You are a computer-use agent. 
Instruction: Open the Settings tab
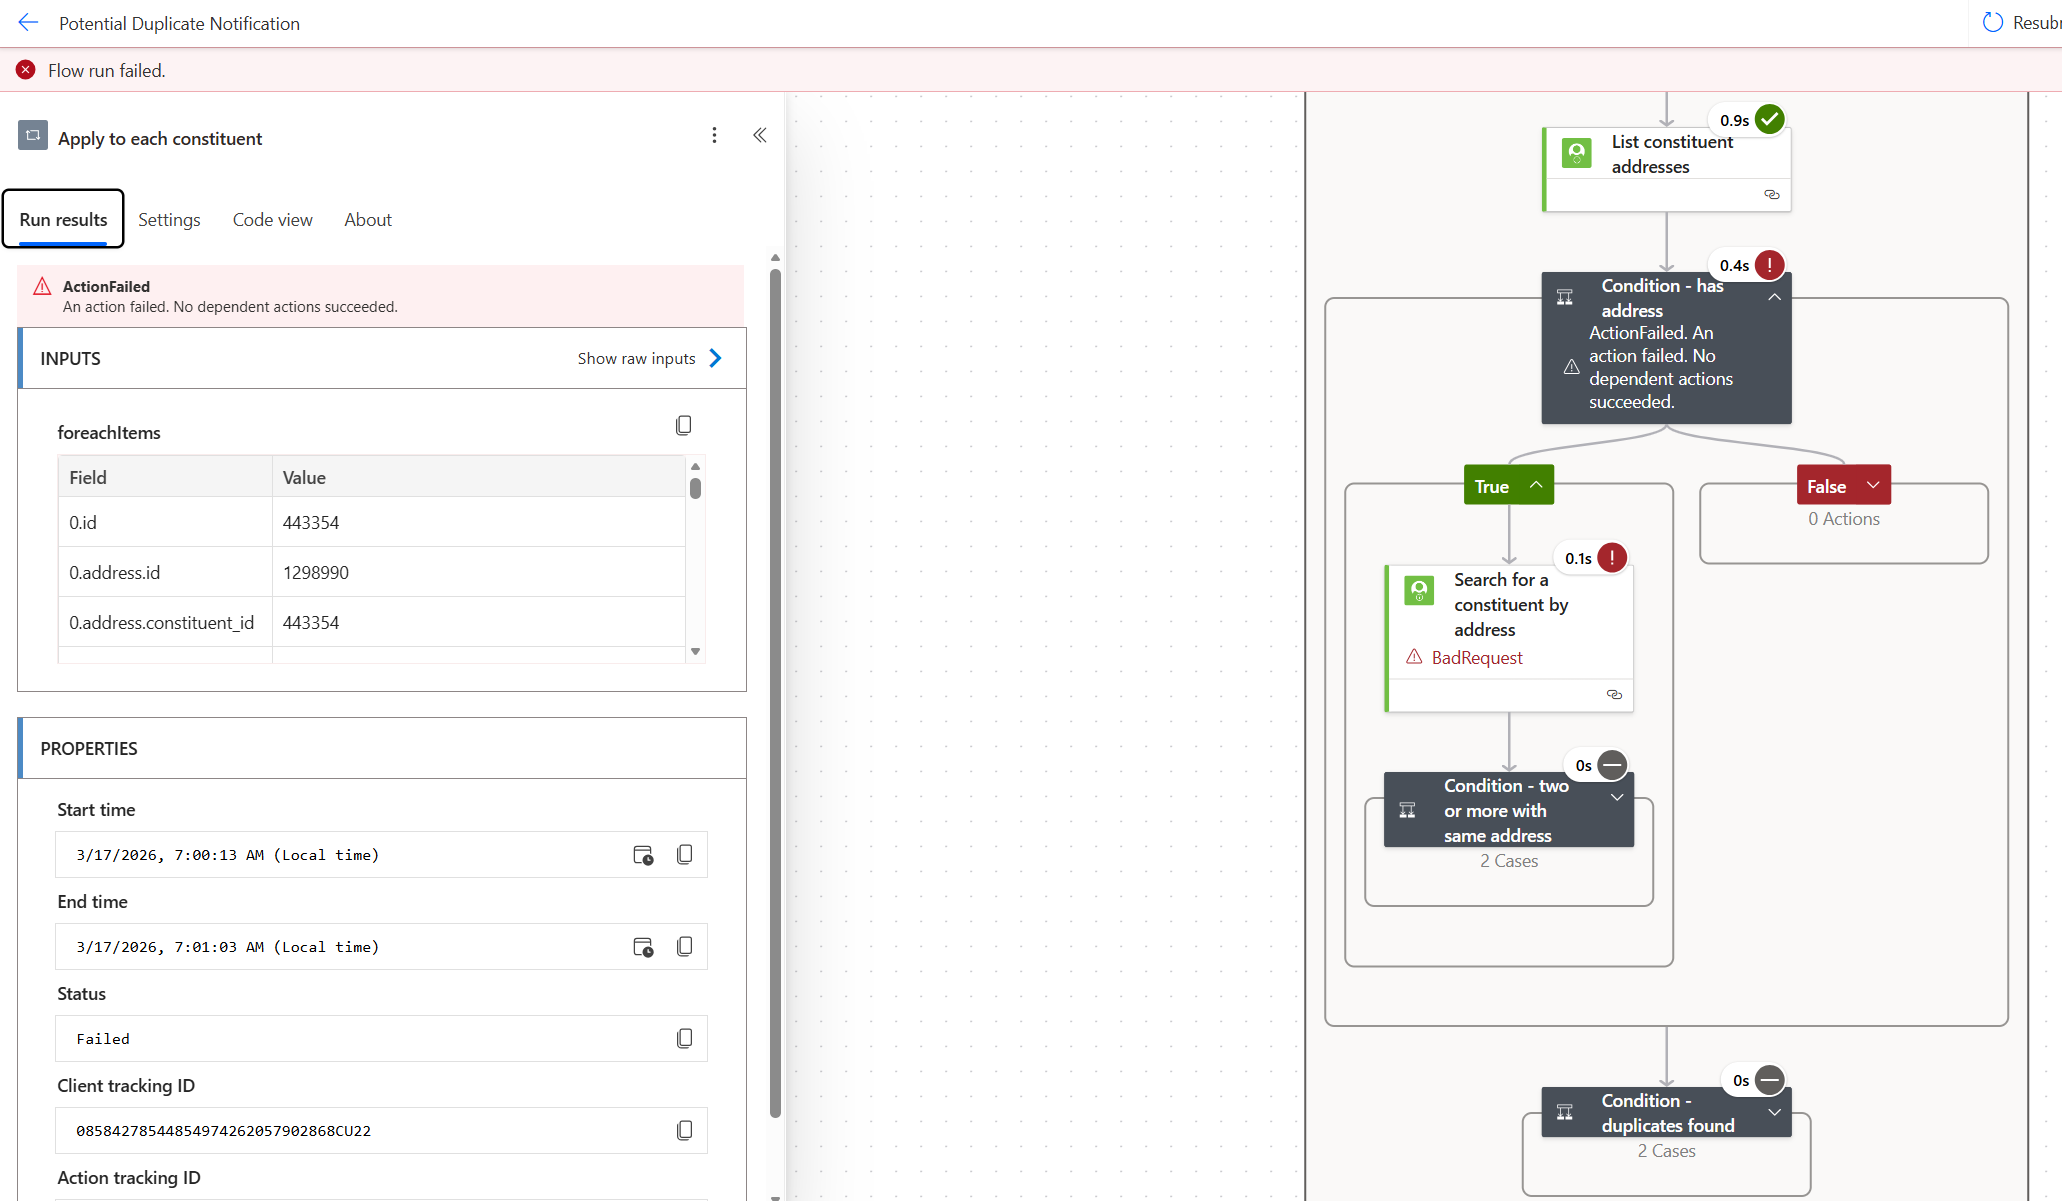coord(169,220)
